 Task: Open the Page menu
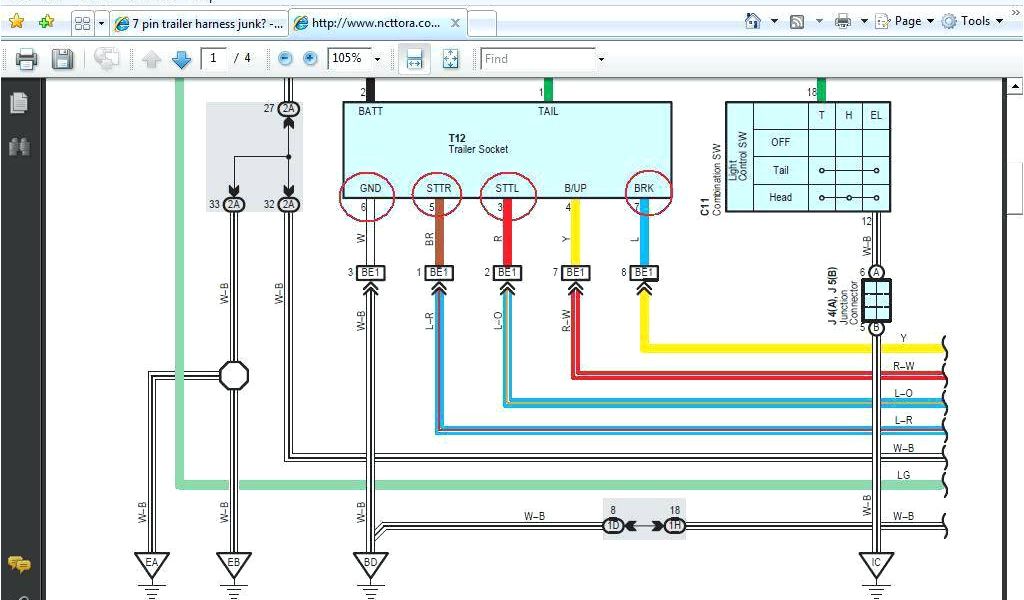pyautogui.click(x=905, y=21)
